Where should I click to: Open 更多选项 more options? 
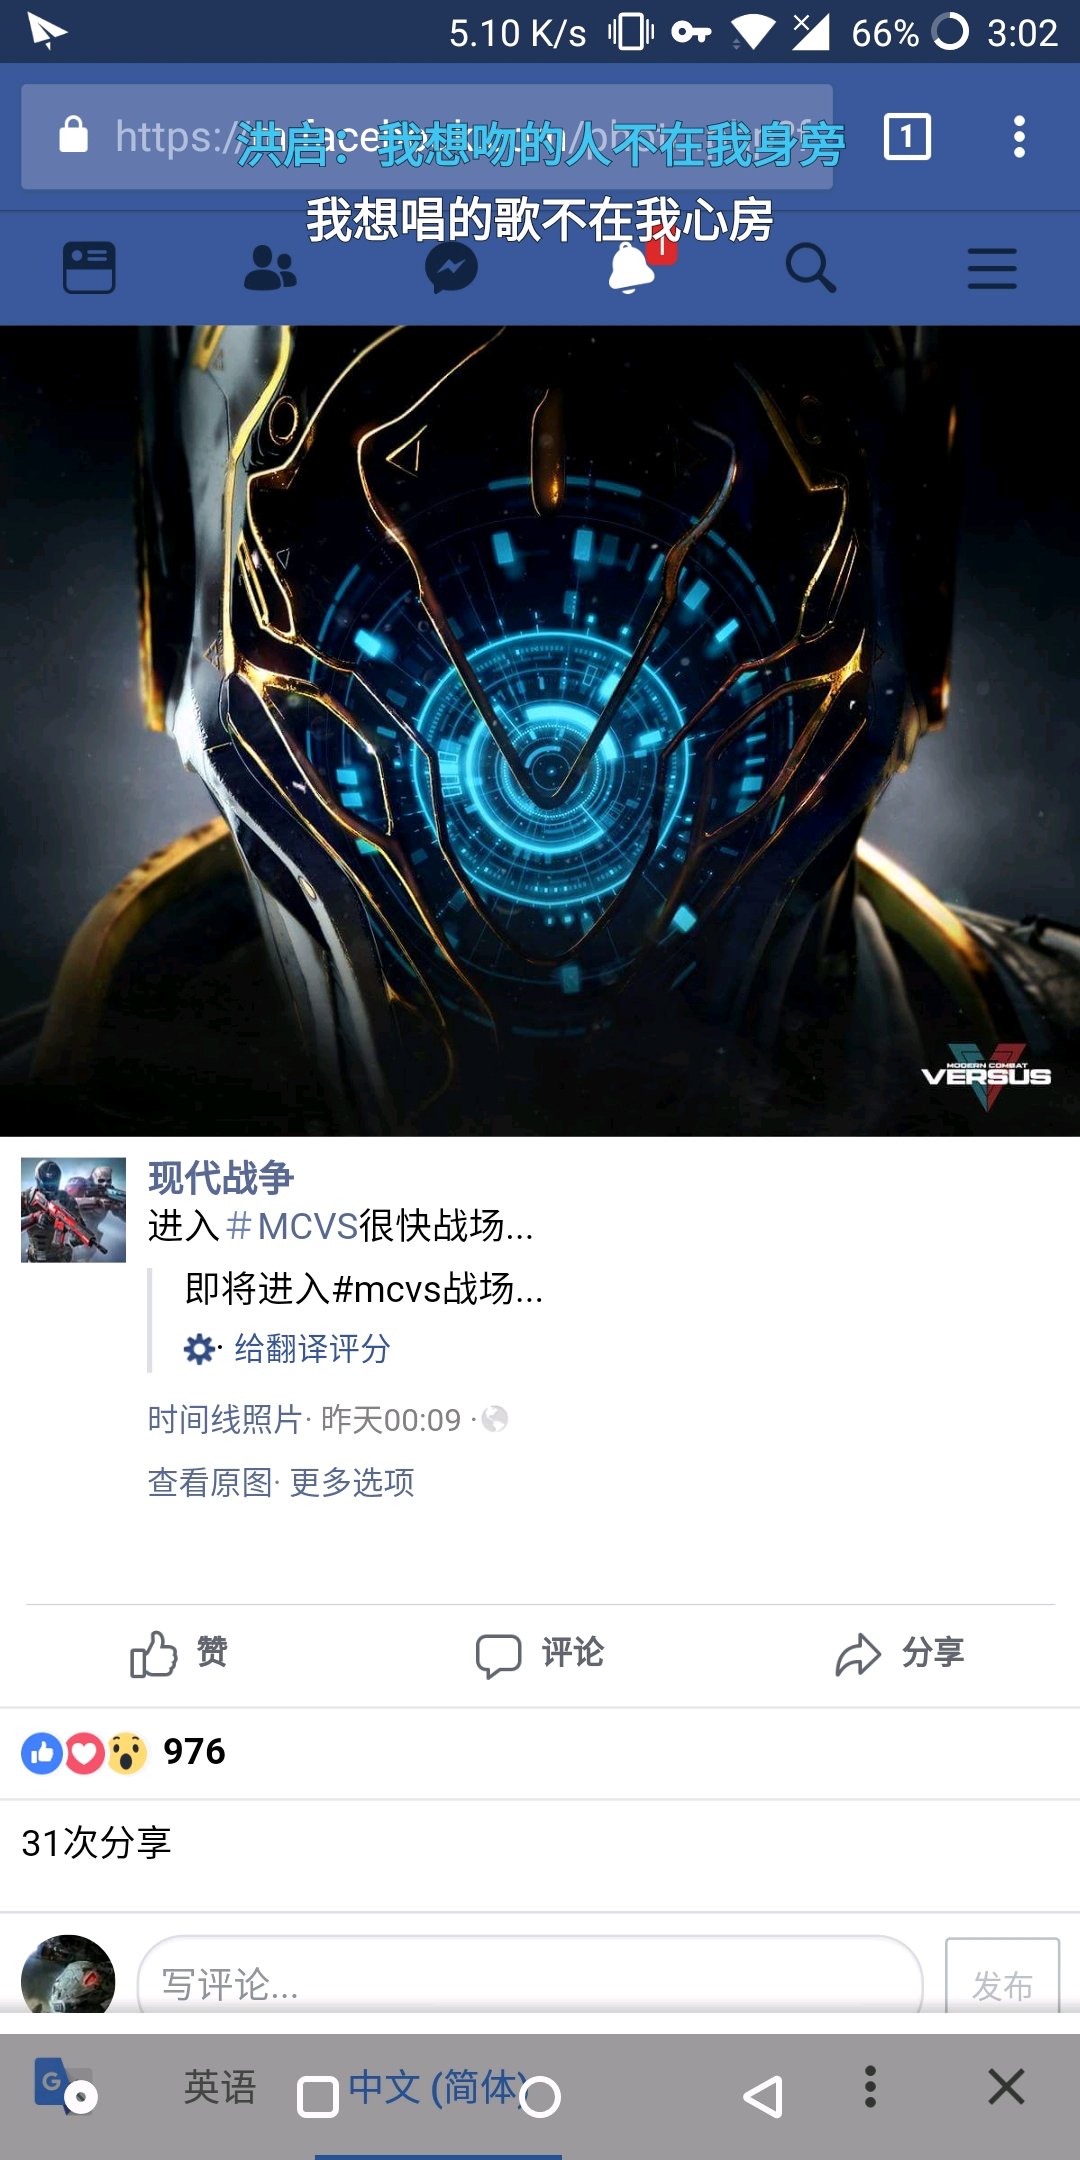352,1482
